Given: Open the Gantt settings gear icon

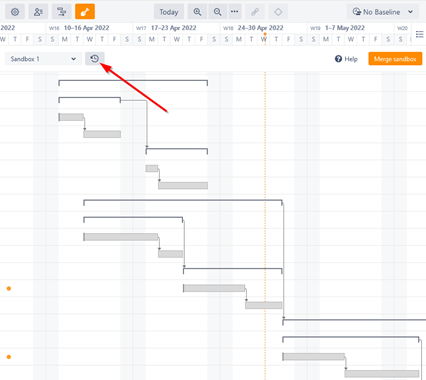Looking at the screenshot, I should tap(15, 12).
